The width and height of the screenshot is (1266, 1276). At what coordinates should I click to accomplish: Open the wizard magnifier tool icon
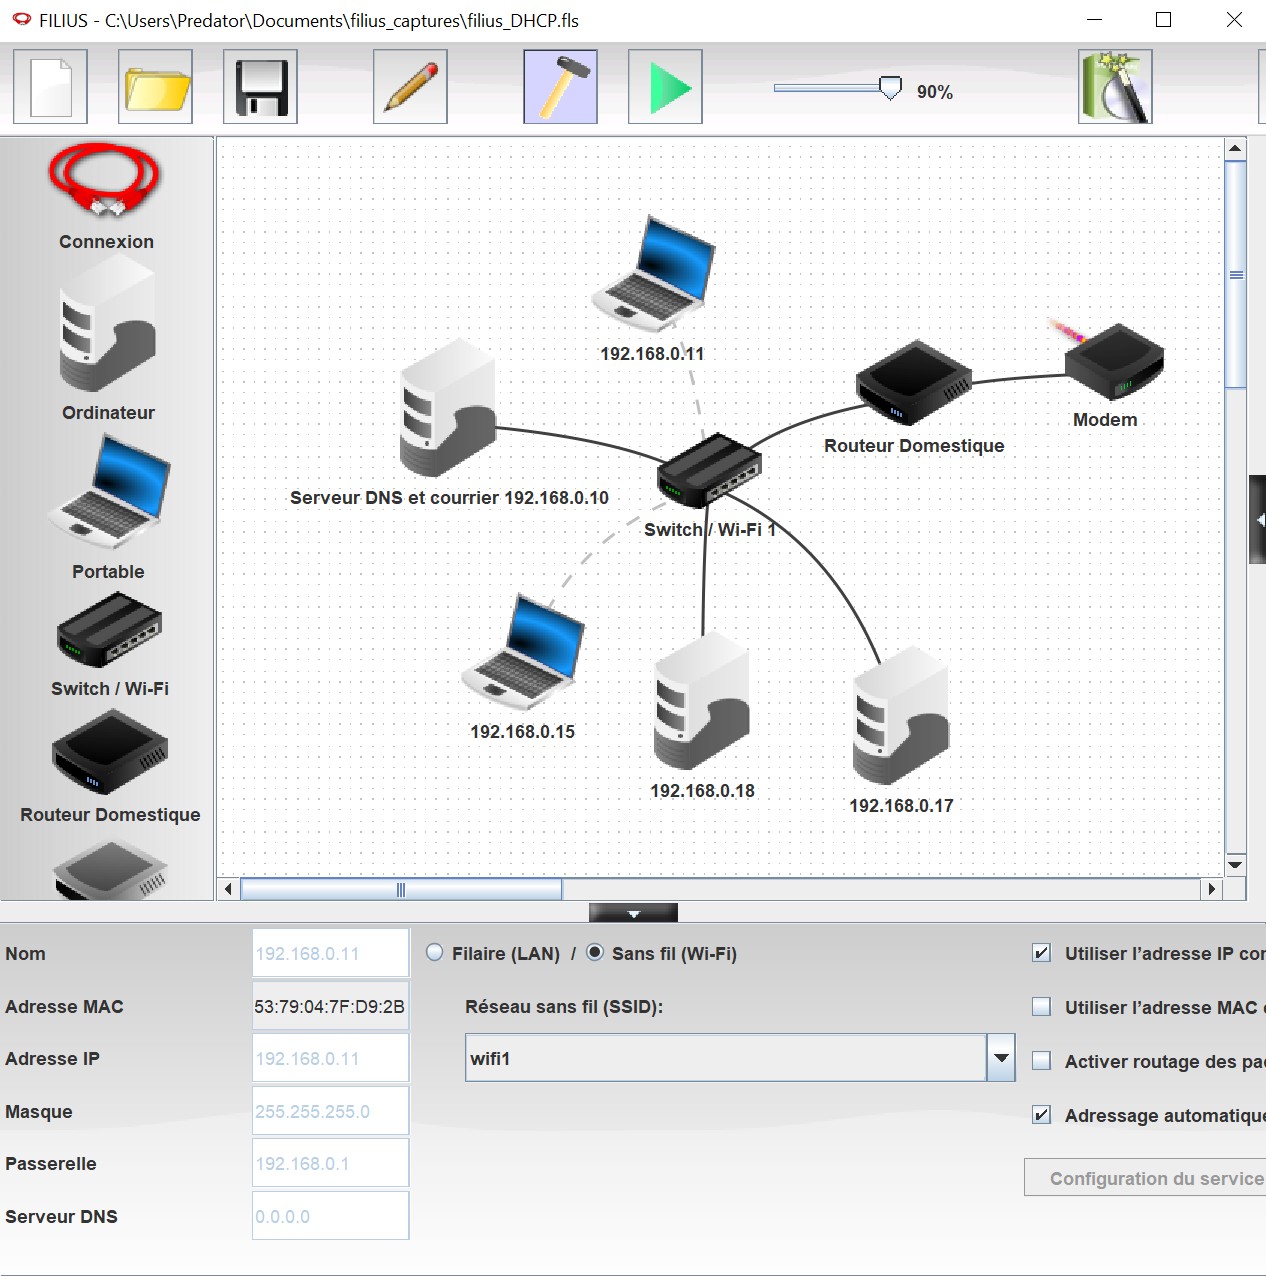(1115, 88)
